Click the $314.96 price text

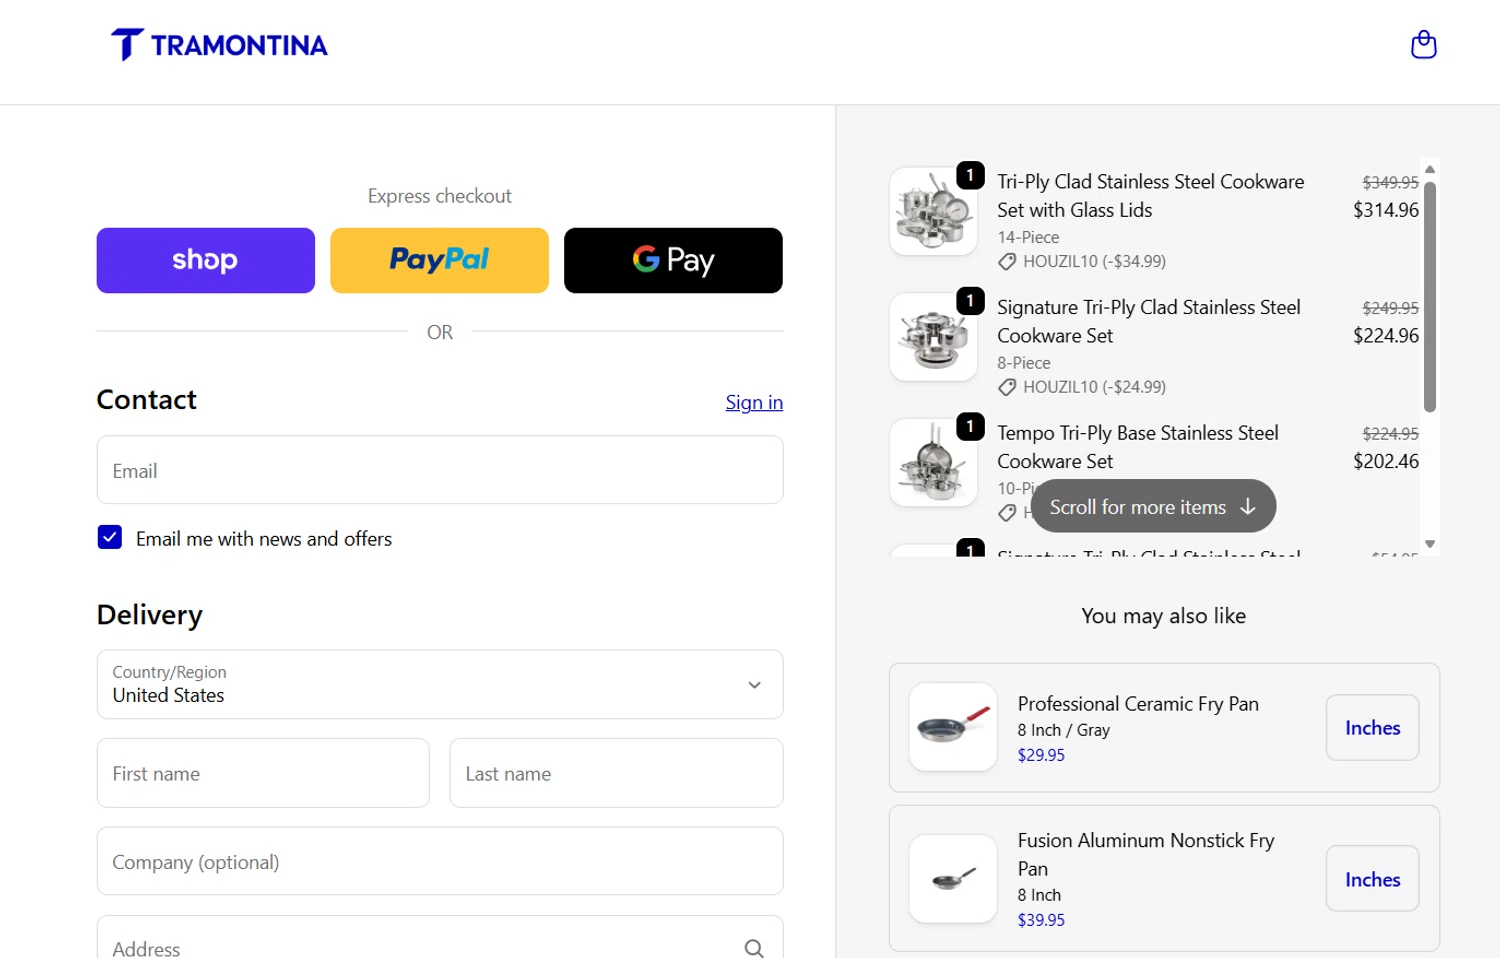[1386, 210]
